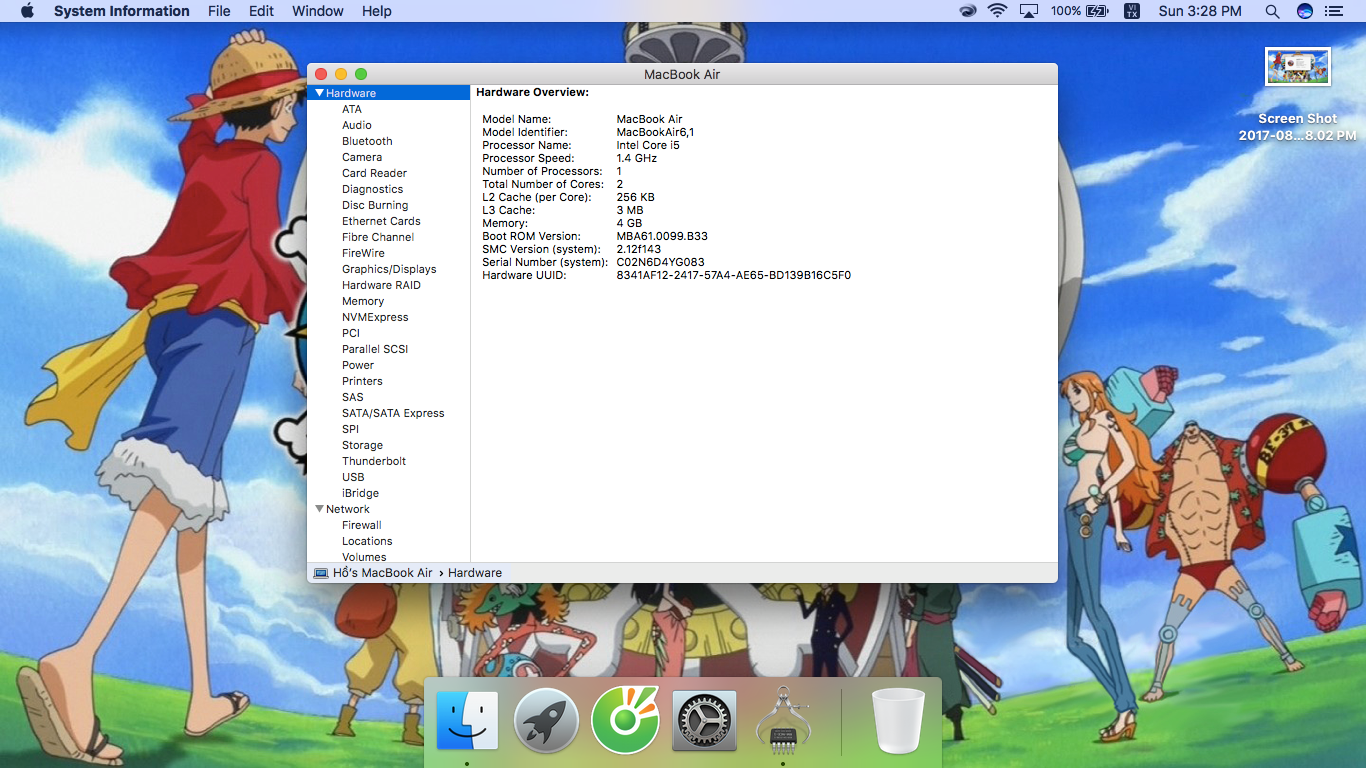
Task: Select Parallel SCSI in sidebar
Action: click(375, 349)
